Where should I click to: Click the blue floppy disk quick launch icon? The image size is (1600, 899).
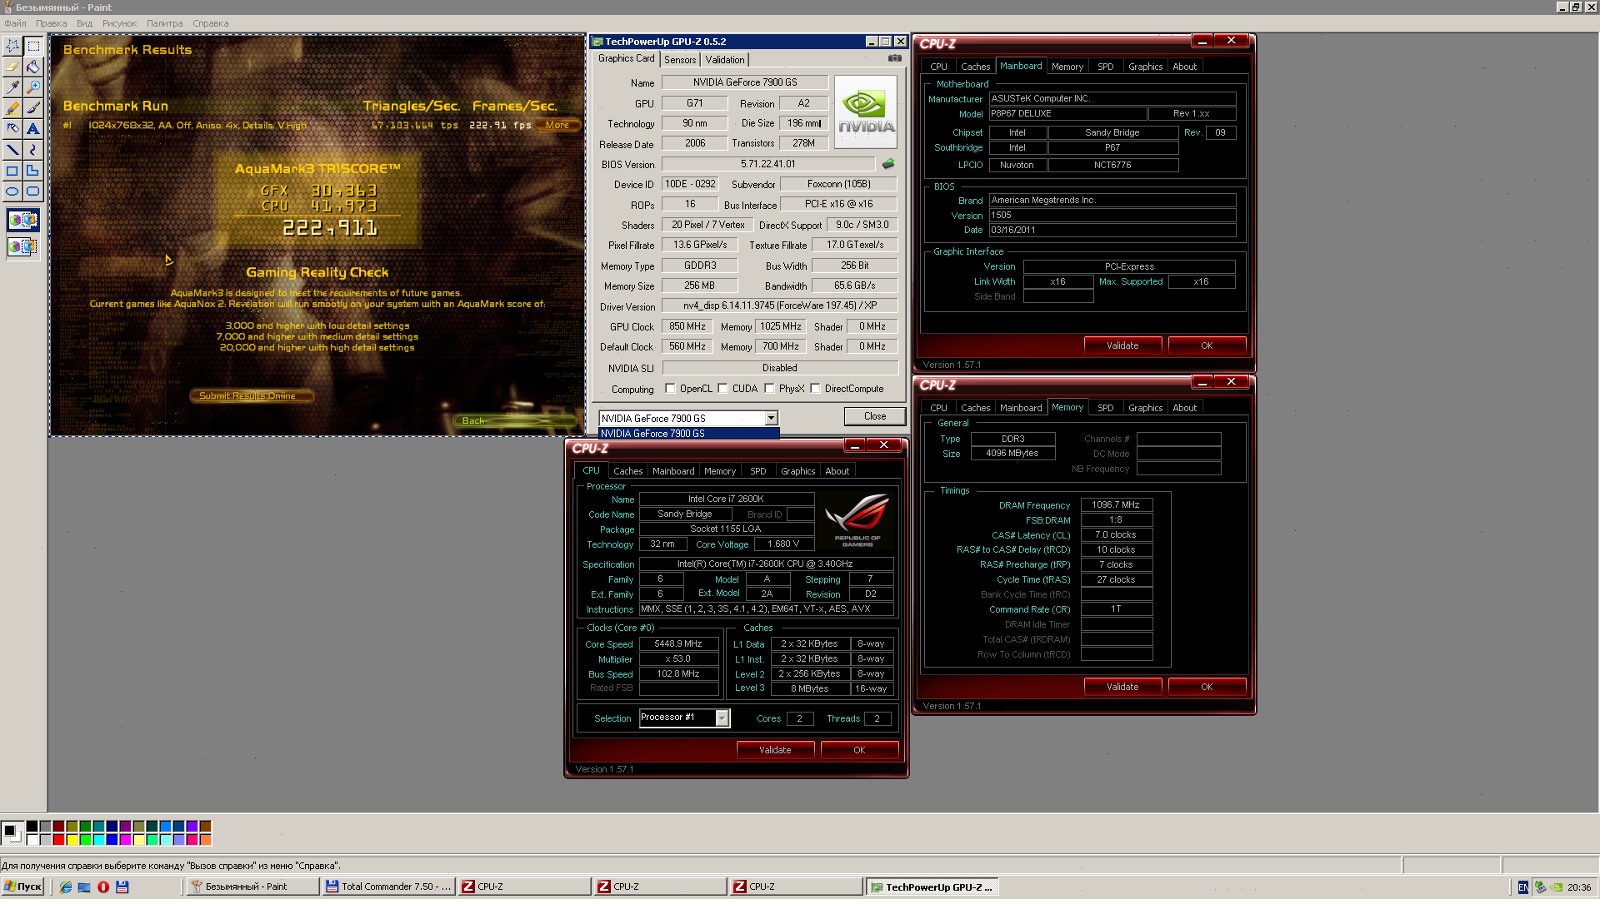122,887
